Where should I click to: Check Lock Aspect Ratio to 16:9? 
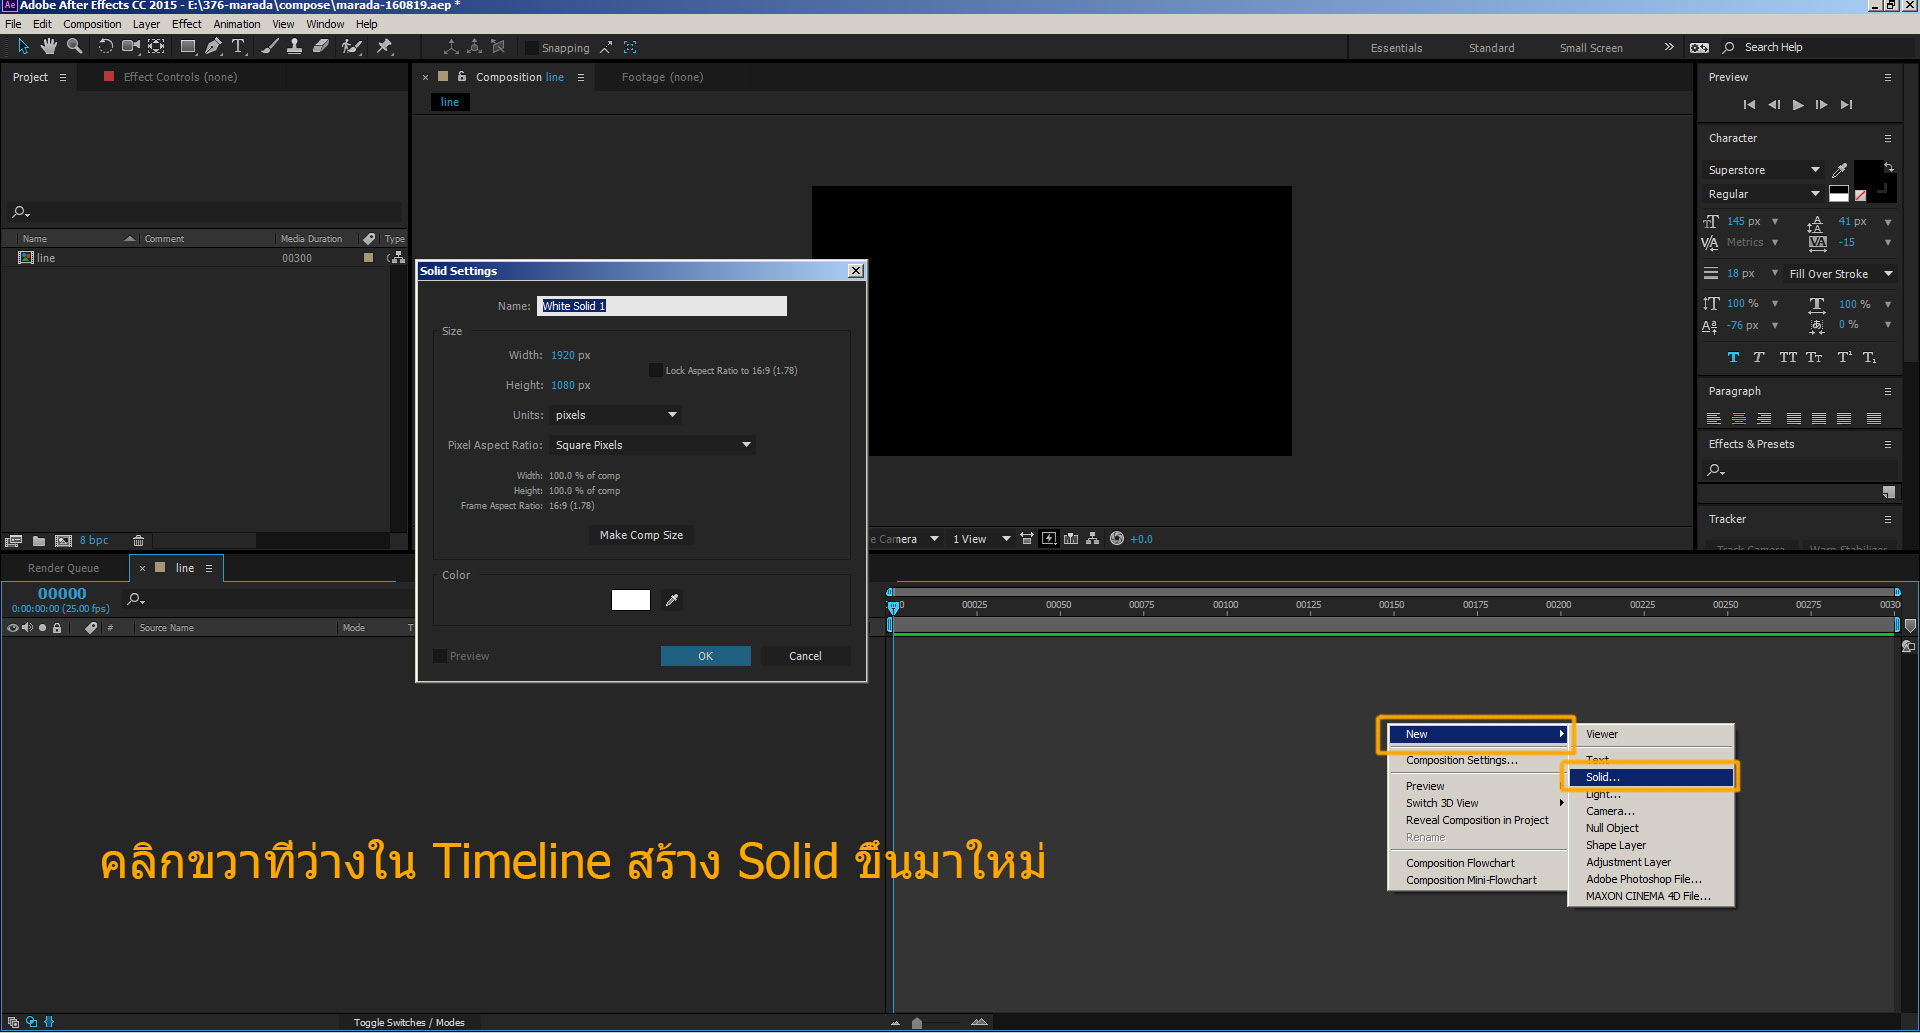tap(655, 371)
